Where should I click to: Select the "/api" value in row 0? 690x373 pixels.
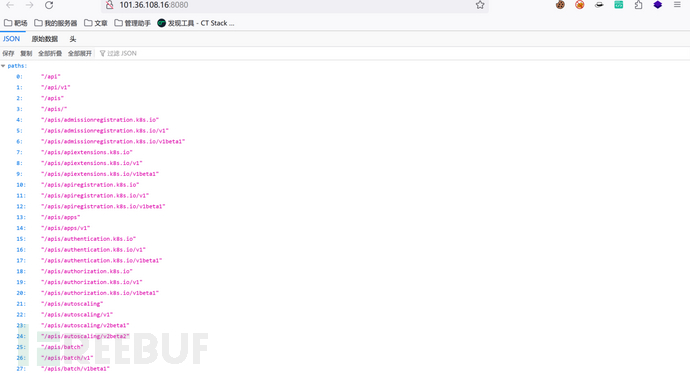(51, 77)
